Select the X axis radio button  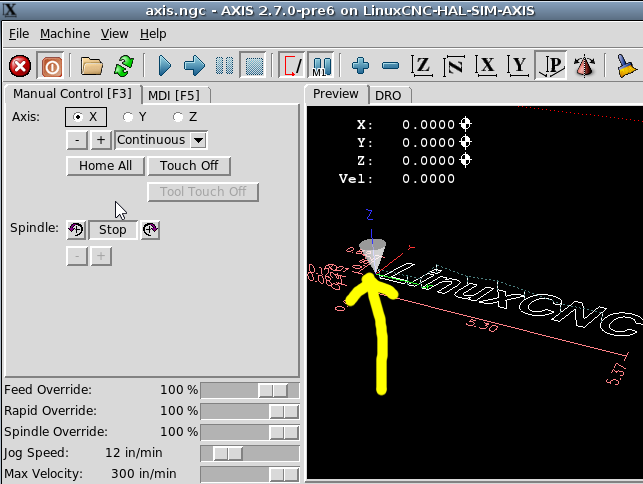(86, 117)
